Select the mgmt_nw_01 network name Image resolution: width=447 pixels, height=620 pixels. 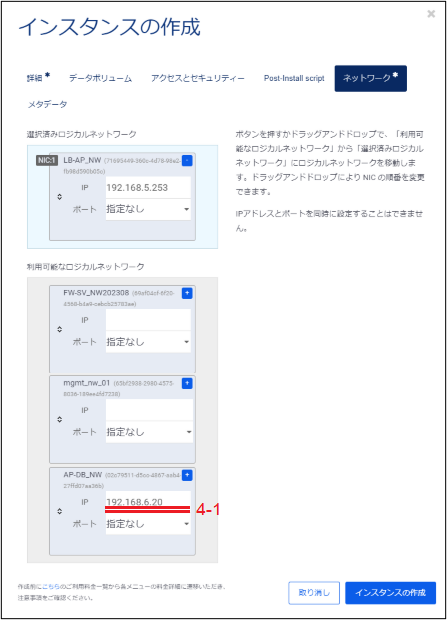[x=86, y=383]
